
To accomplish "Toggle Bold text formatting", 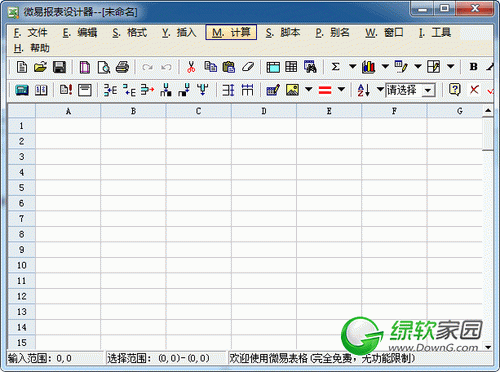I will (x=473, y=67).
